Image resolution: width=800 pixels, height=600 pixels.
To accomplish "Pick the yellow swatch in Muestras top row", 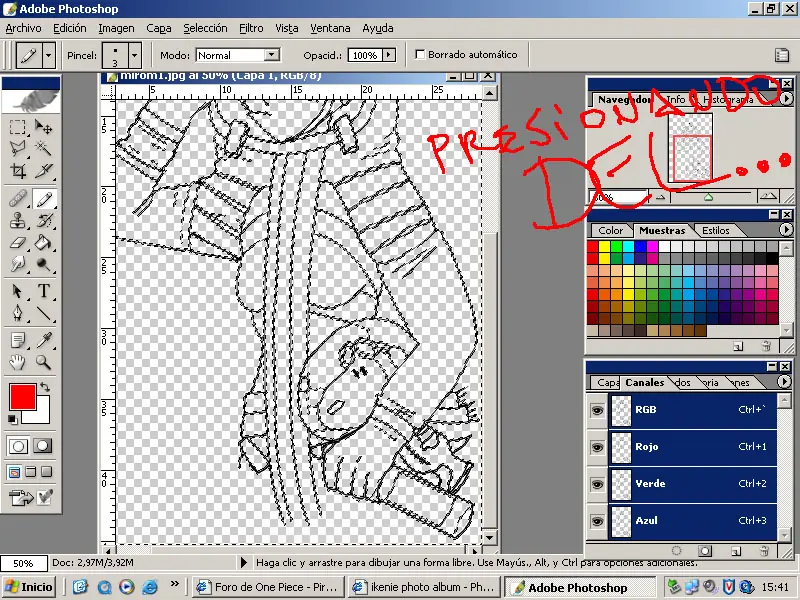I will pos(604,247).
